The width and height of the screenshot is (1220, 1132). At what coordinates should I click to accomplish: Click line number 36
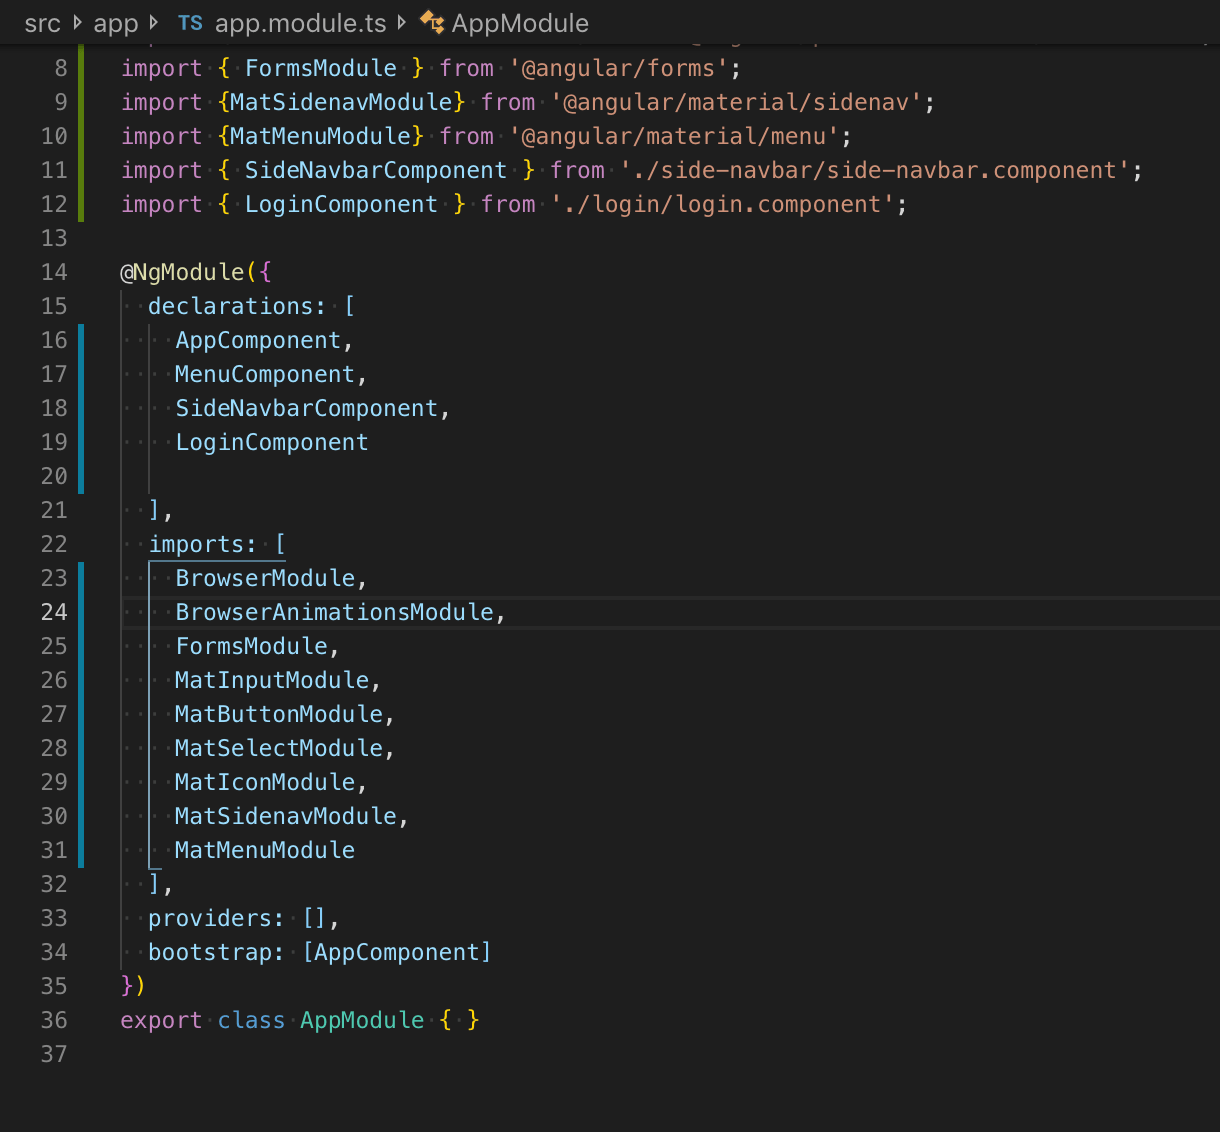click(54, 1020)
